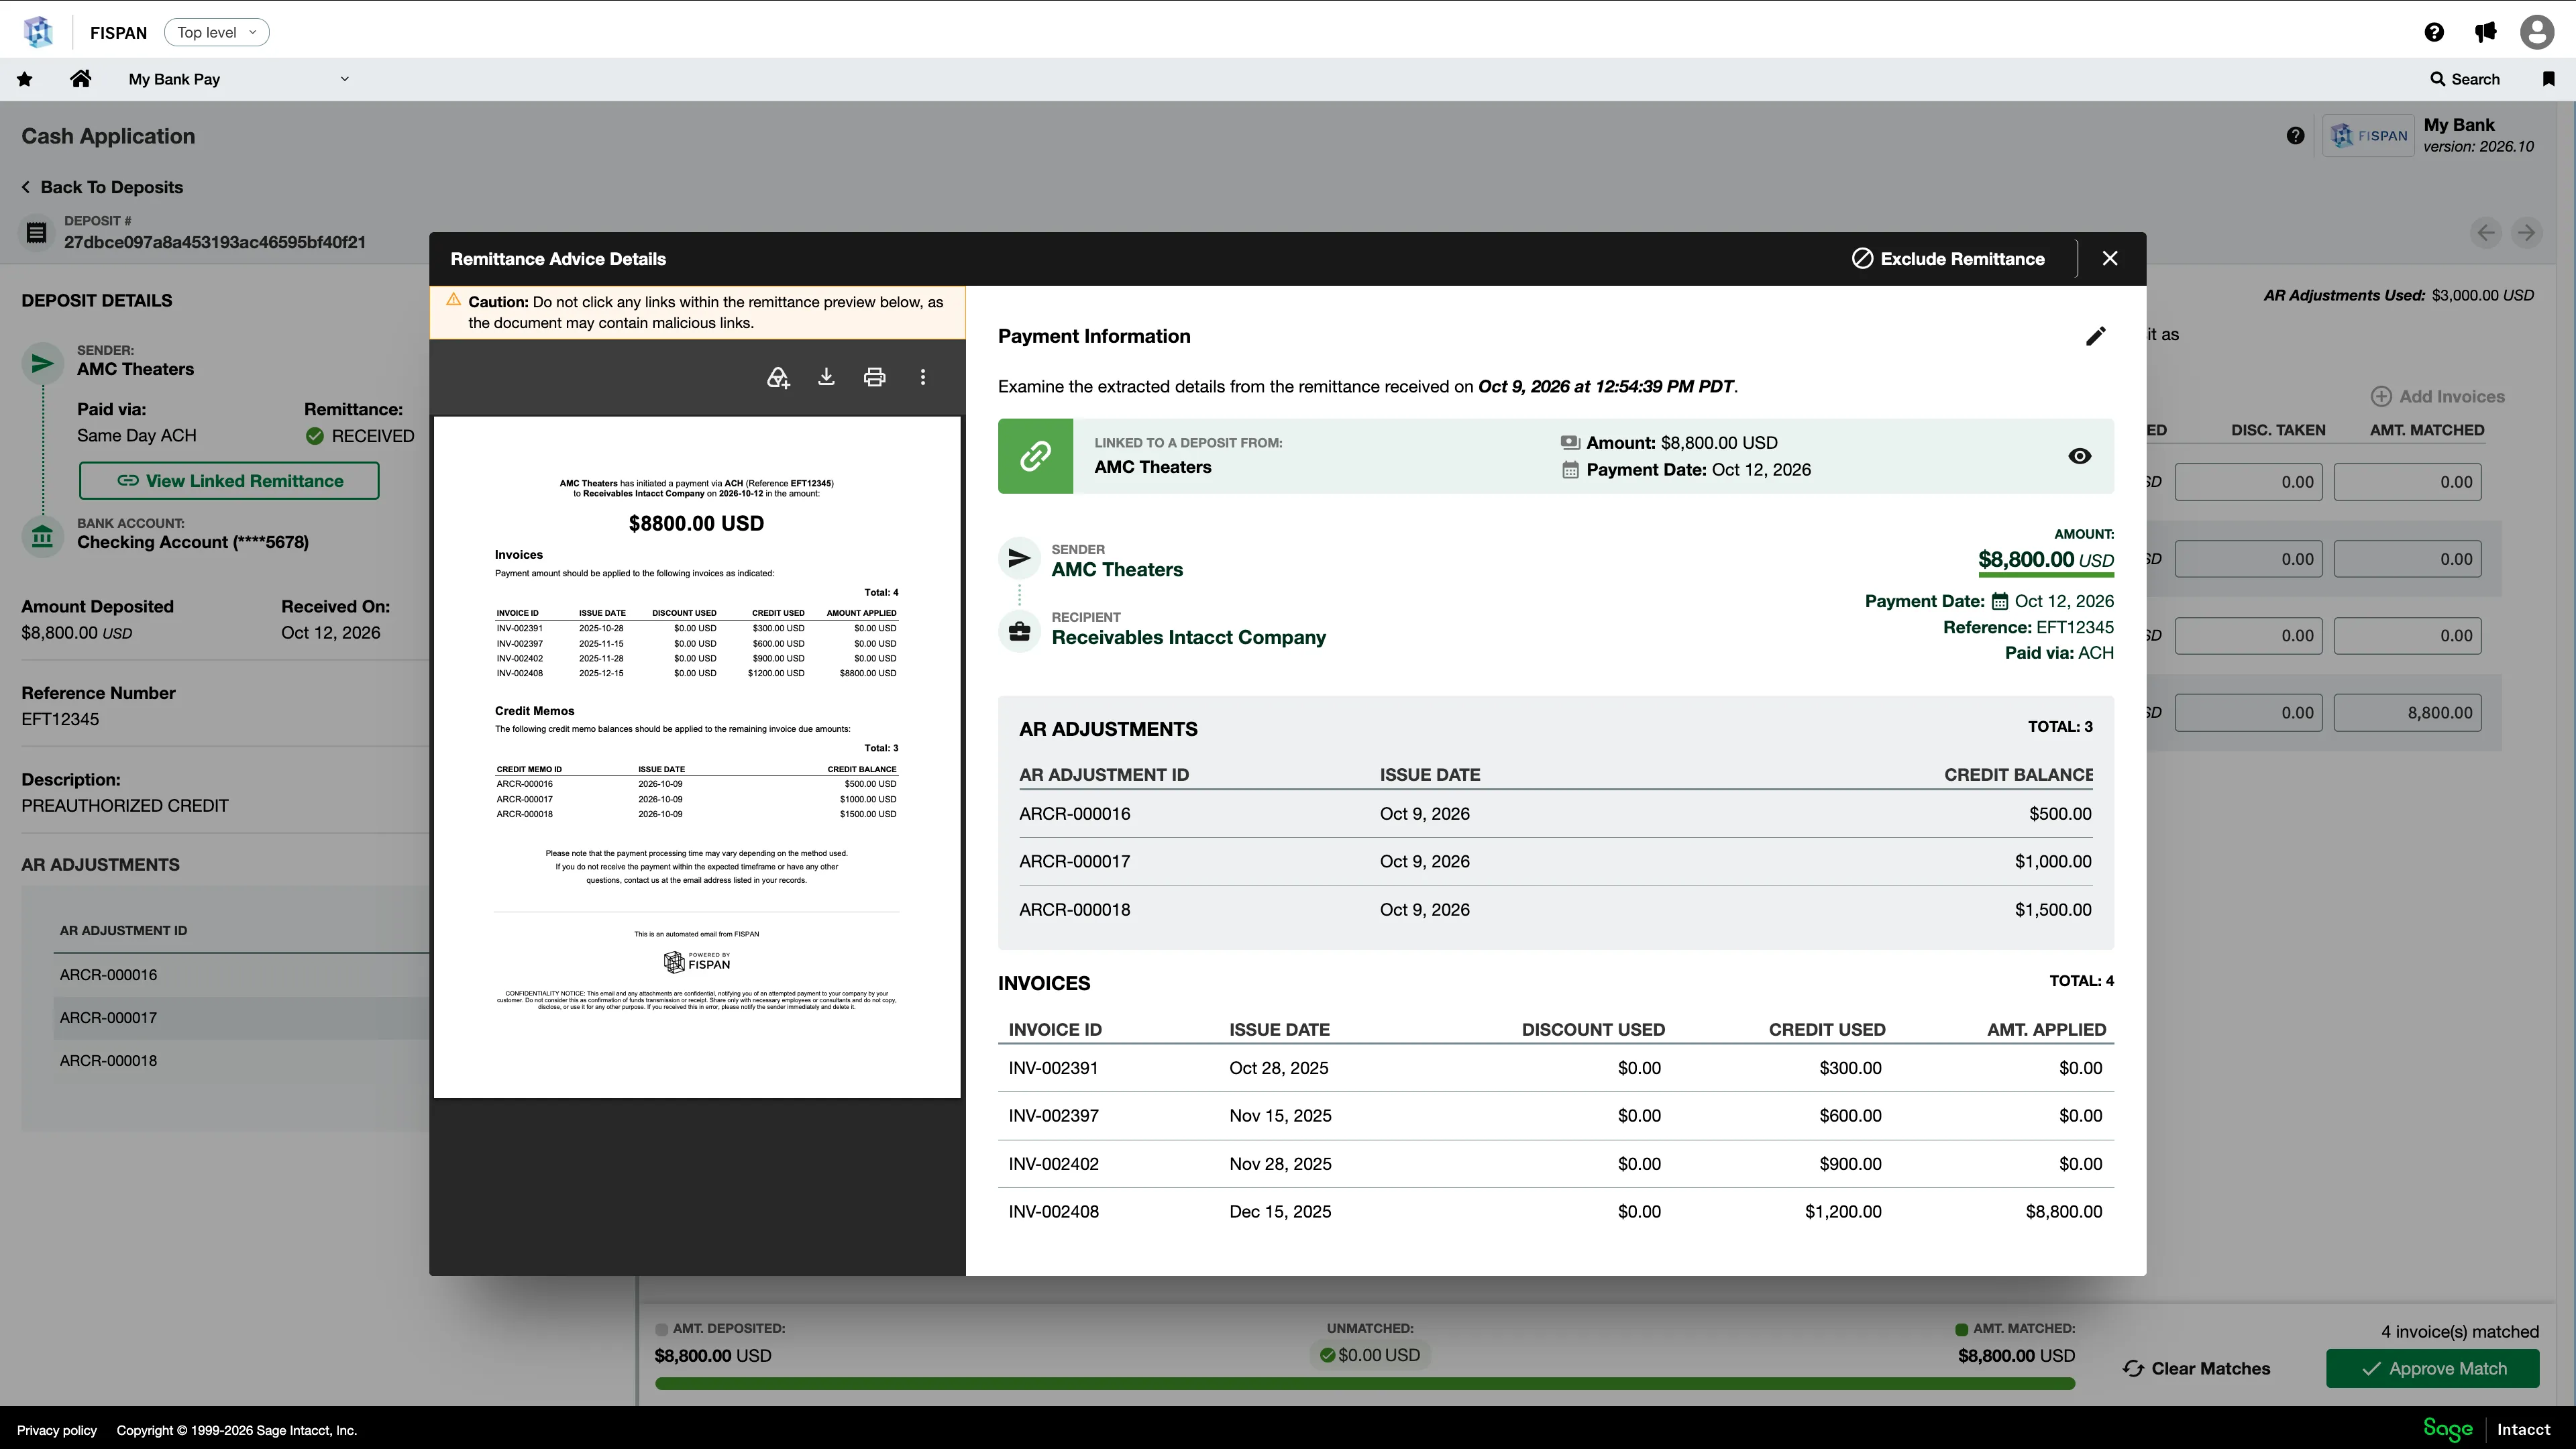
Task: Select ARCR-000016 row in left AR Adjustments
Action: [x=241, y=975]
